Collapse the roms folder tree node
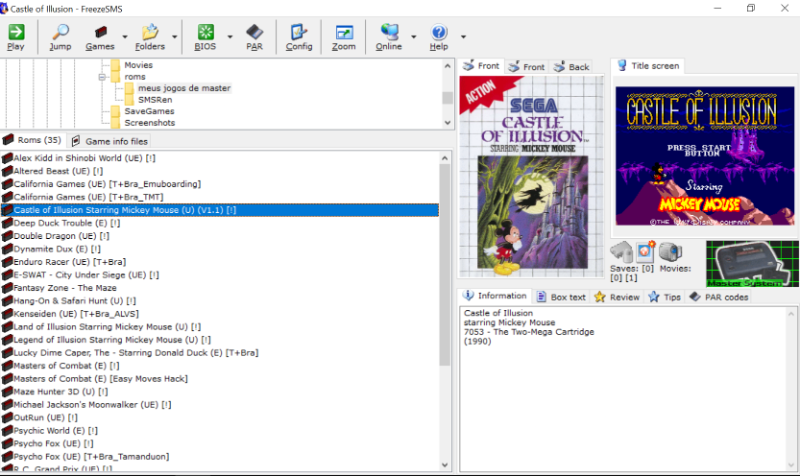 click(102, 77)
